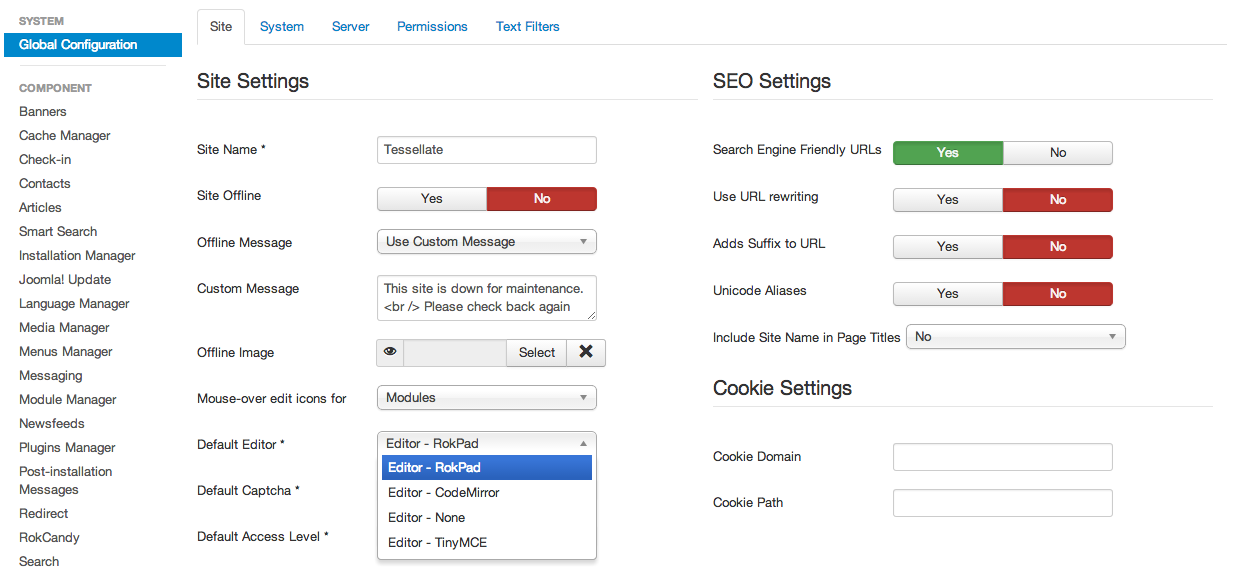1233x568 pixels.
Task: Open Plugins Manager in the sidebar
Action: click(67, 448)
